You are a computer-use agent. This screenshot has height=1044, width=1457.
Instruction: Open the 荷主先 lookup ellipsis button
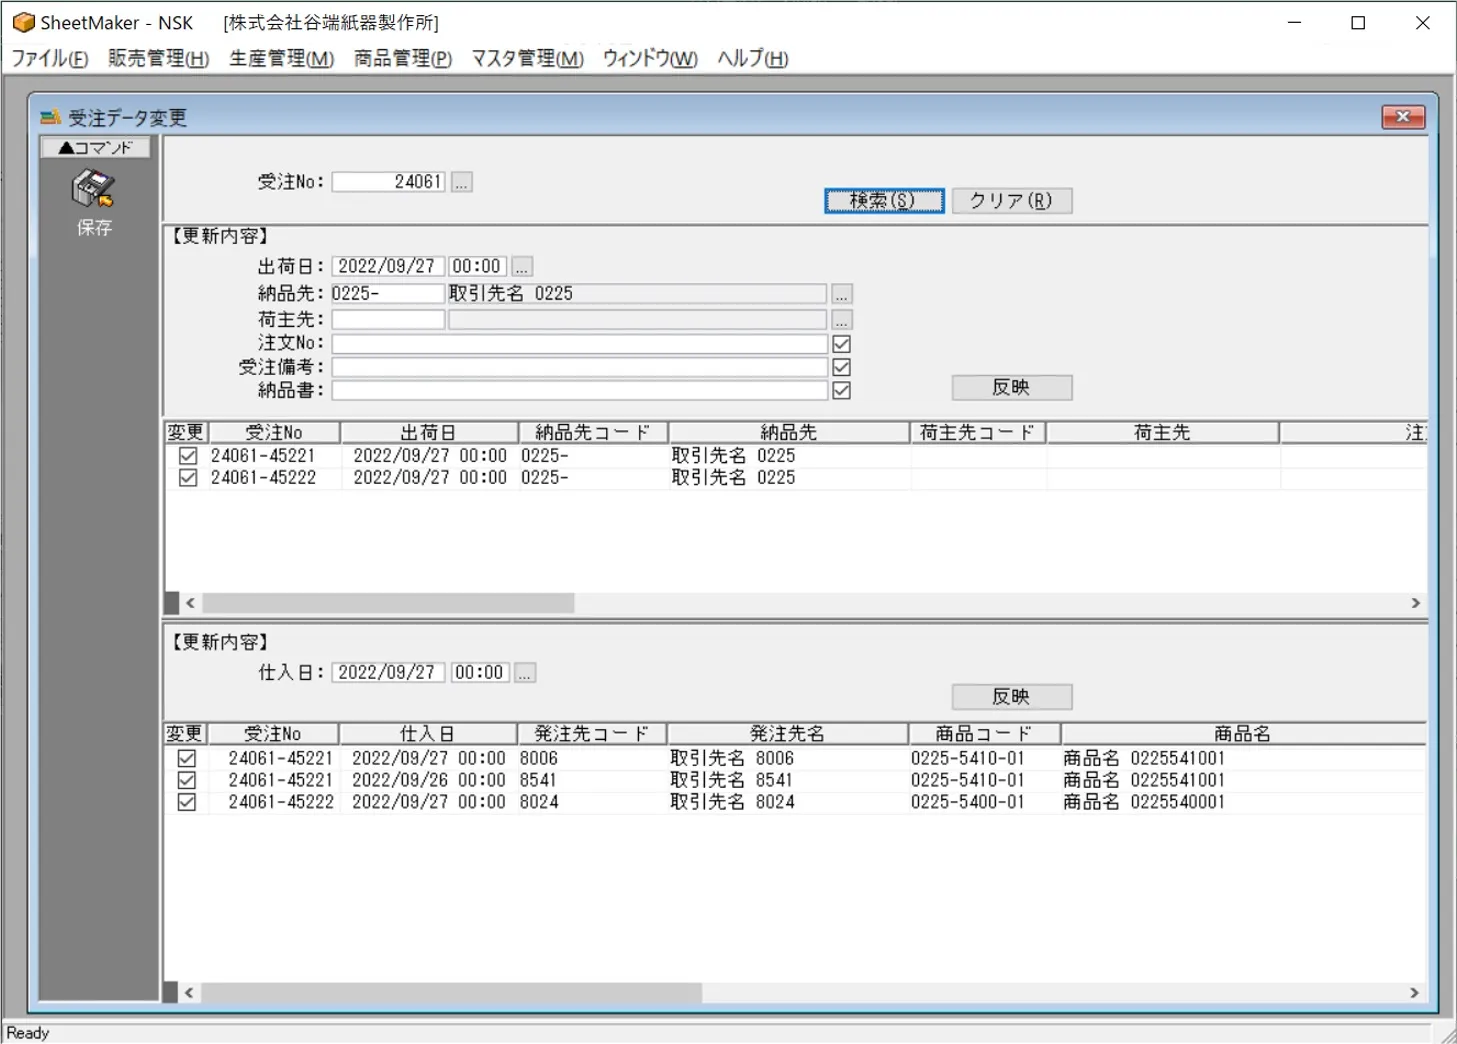pyautogui.click(x=841, y=320)
